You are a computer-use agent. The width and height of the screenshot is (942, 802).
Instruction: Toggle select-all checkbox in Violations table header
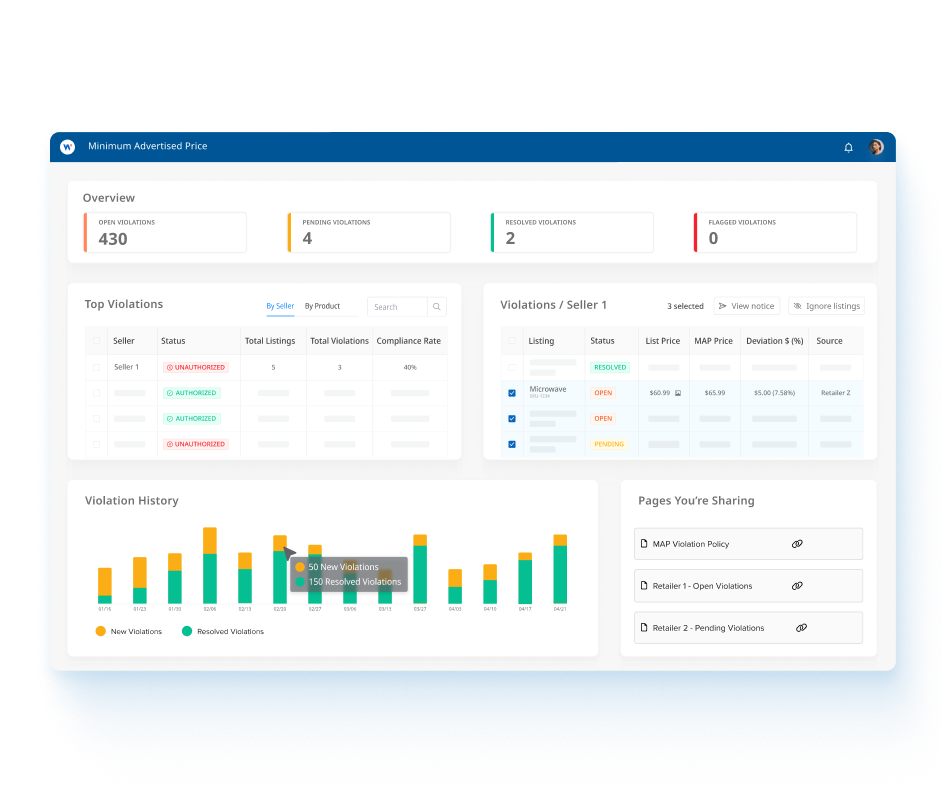[512, 341]
